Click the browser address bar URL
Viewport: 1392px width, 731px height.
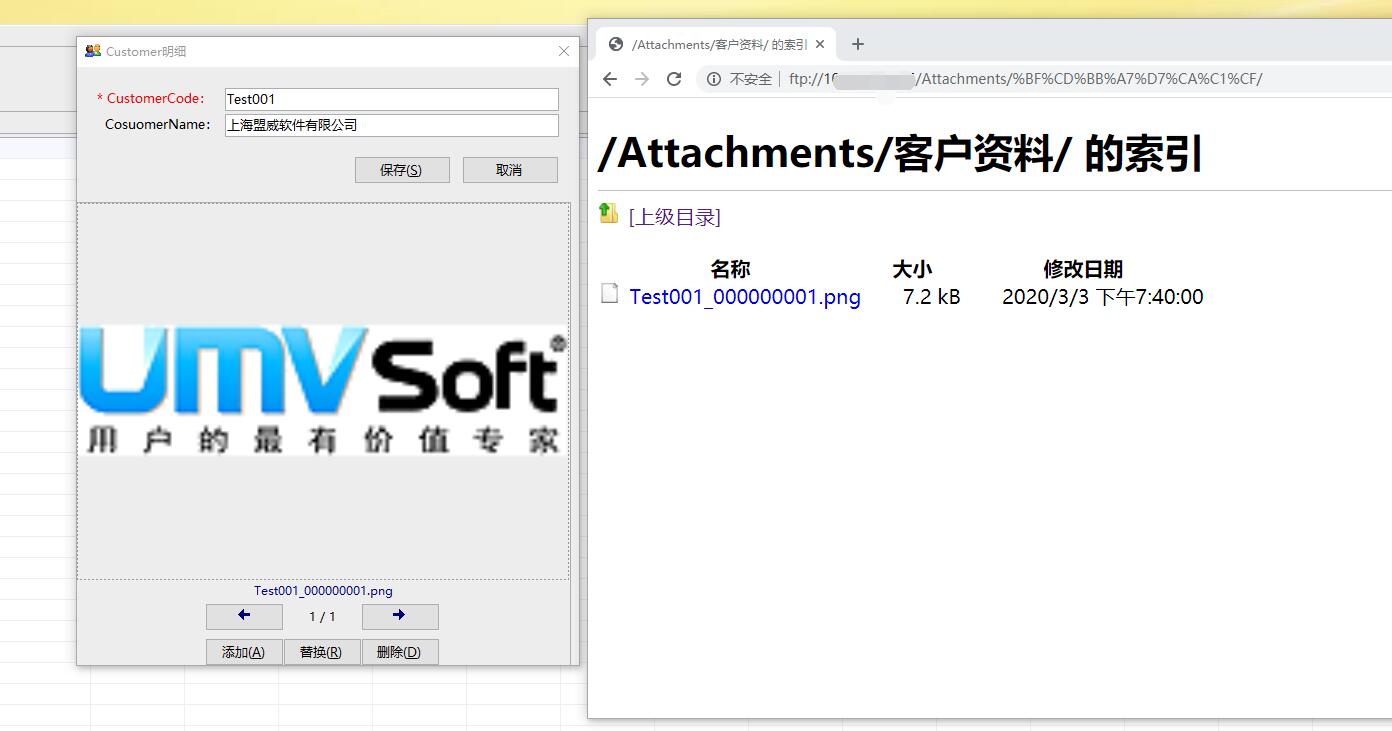click(1025, 79)
